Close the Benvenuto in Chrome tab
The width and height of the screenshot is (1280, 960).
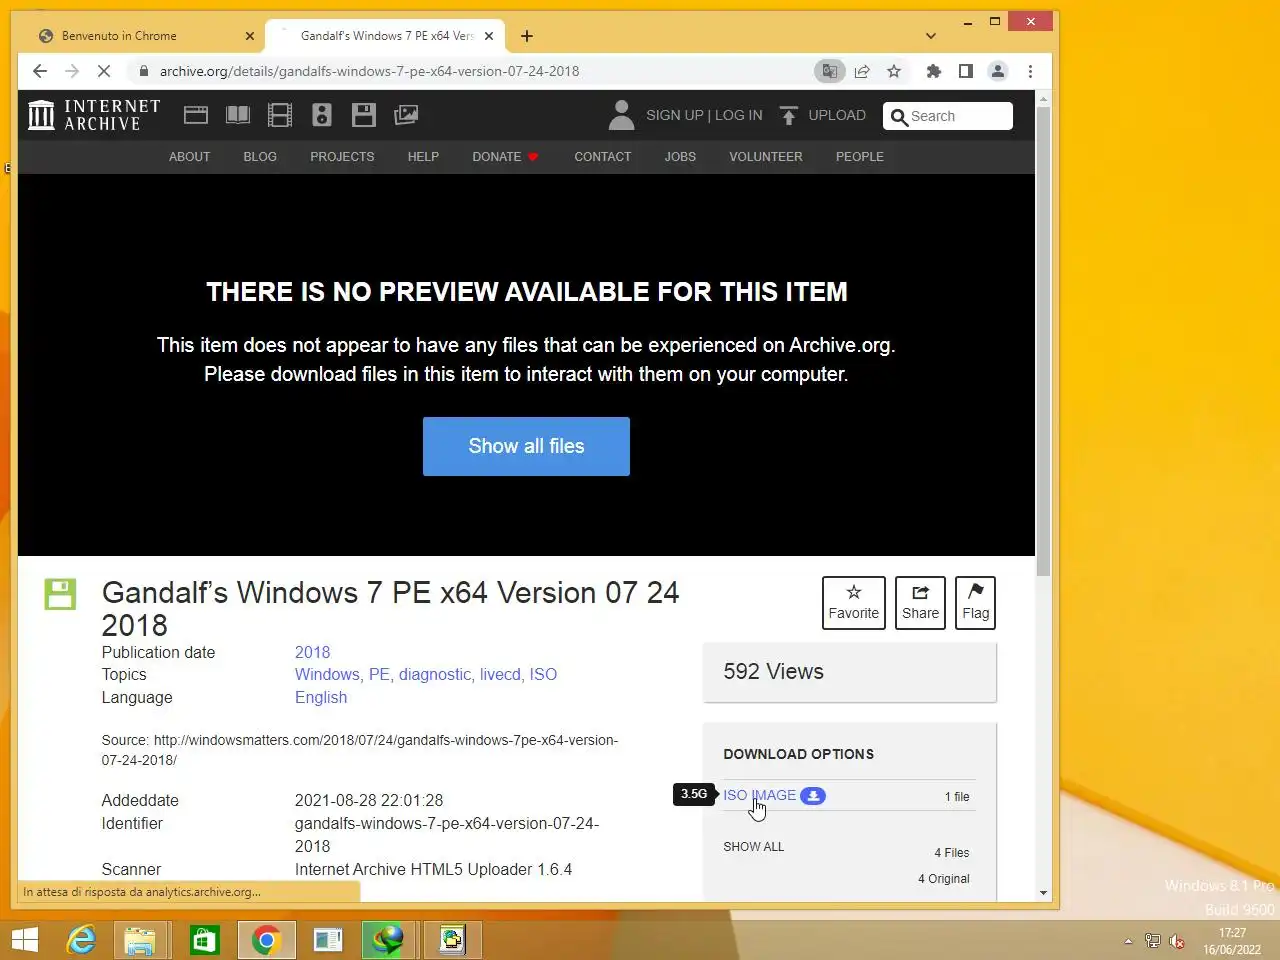click(250, 36)
